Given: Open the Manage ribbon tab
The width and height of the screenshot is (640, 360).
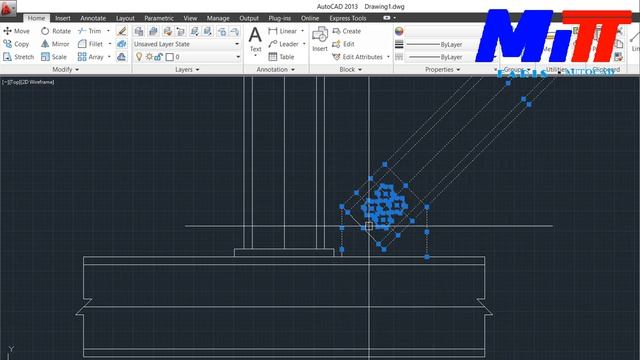Looking at the screenshot, I should point(218,18).
